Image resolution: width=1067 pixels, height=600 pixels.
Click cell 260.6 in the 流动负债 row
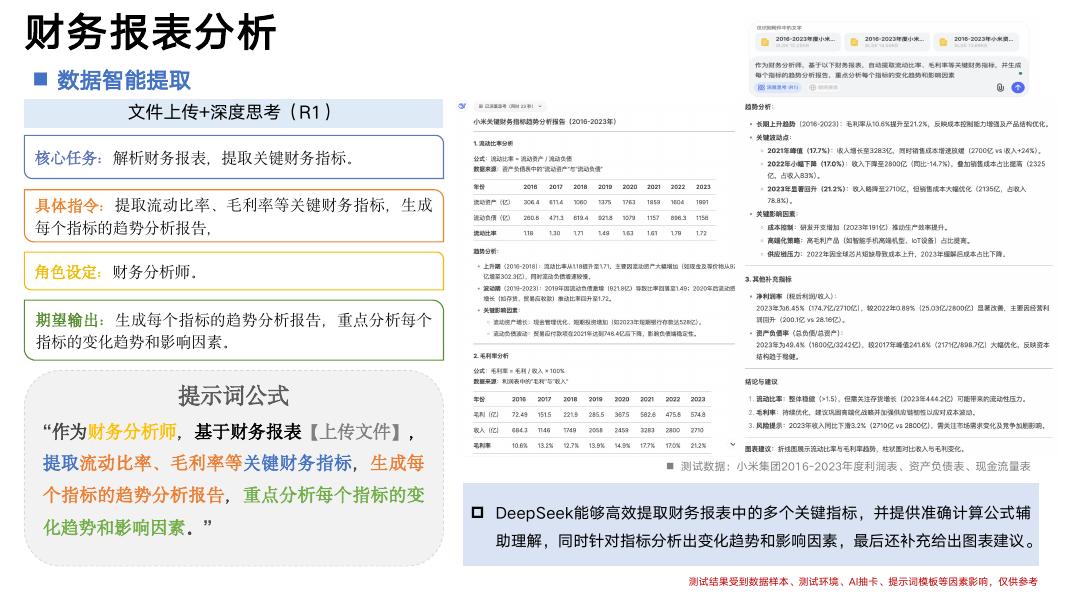pyautogui.click(x=531, y=218)
